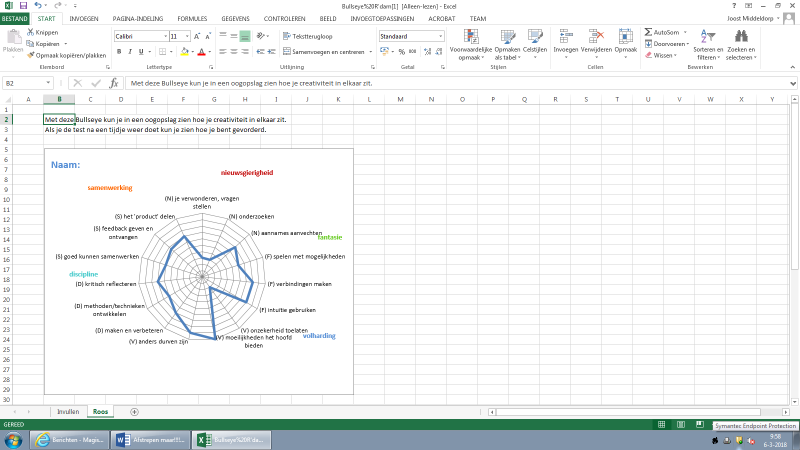Click the Knippen (cut) scissors icon
The image size is (800, 450).
tap(30, 32)
